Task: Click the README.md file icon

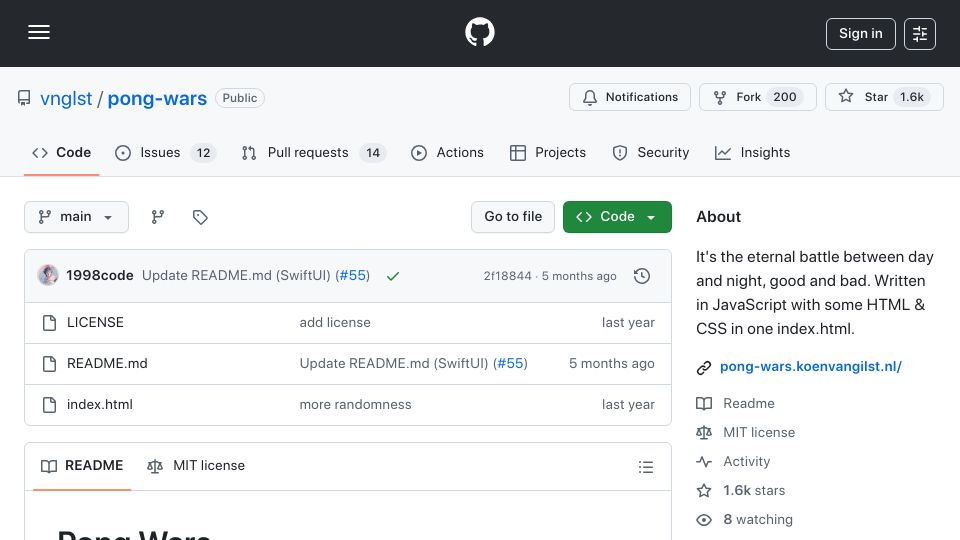Action: coord(50,364)
